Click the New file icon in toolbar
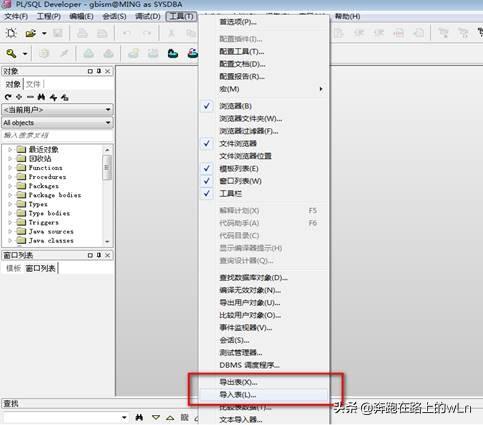Image resolution: width=483 pixels, height=425 pixels. click(x=11, y=33)
